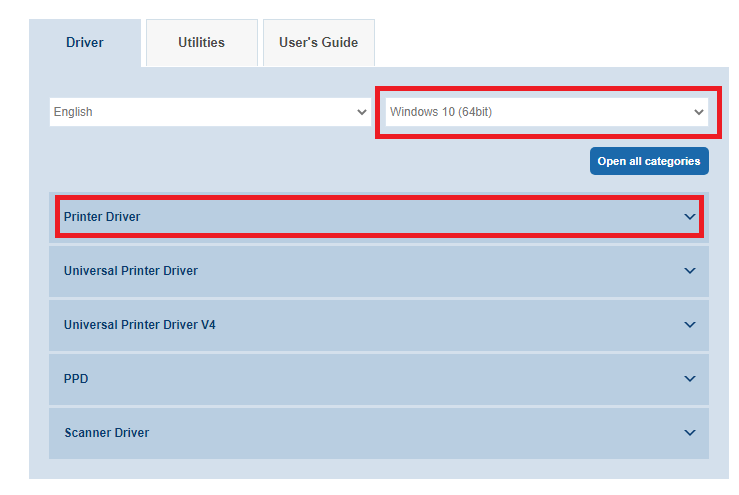Click the chevron on Printer Driver row
Viewport: 739px width, 495px height.
690,217
